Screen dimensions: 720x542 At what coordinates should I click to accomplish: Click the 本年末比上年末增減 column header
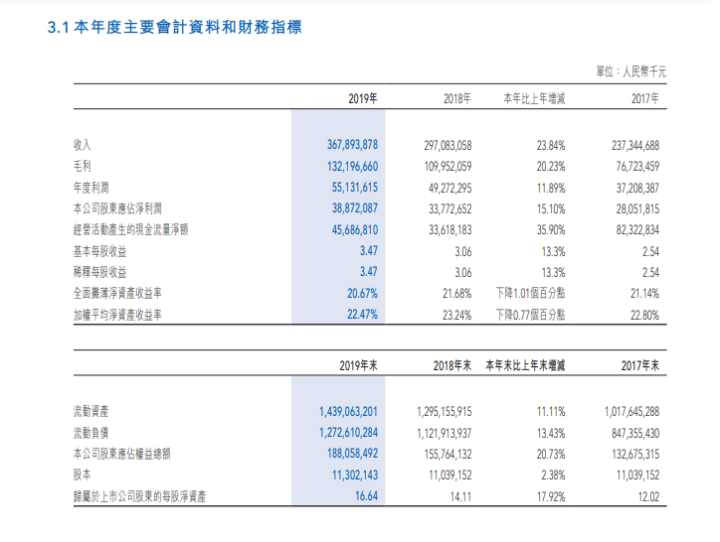tap(526, 366)
